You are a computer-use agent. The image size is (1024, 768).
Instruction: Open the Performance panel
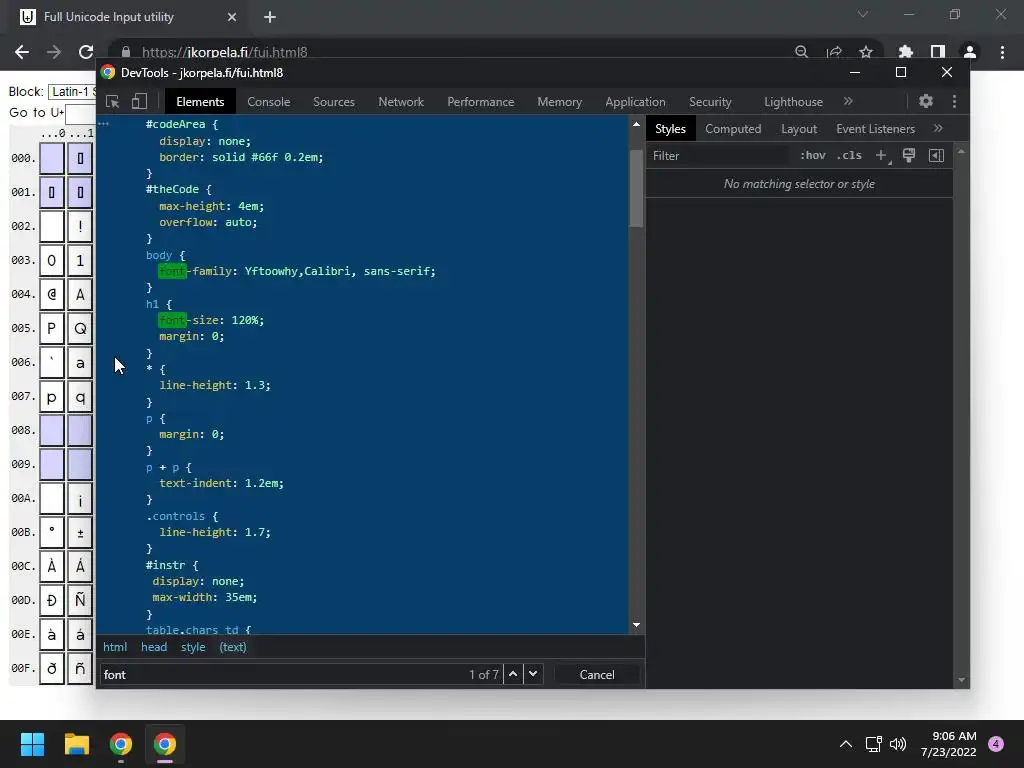pos(481,102)
